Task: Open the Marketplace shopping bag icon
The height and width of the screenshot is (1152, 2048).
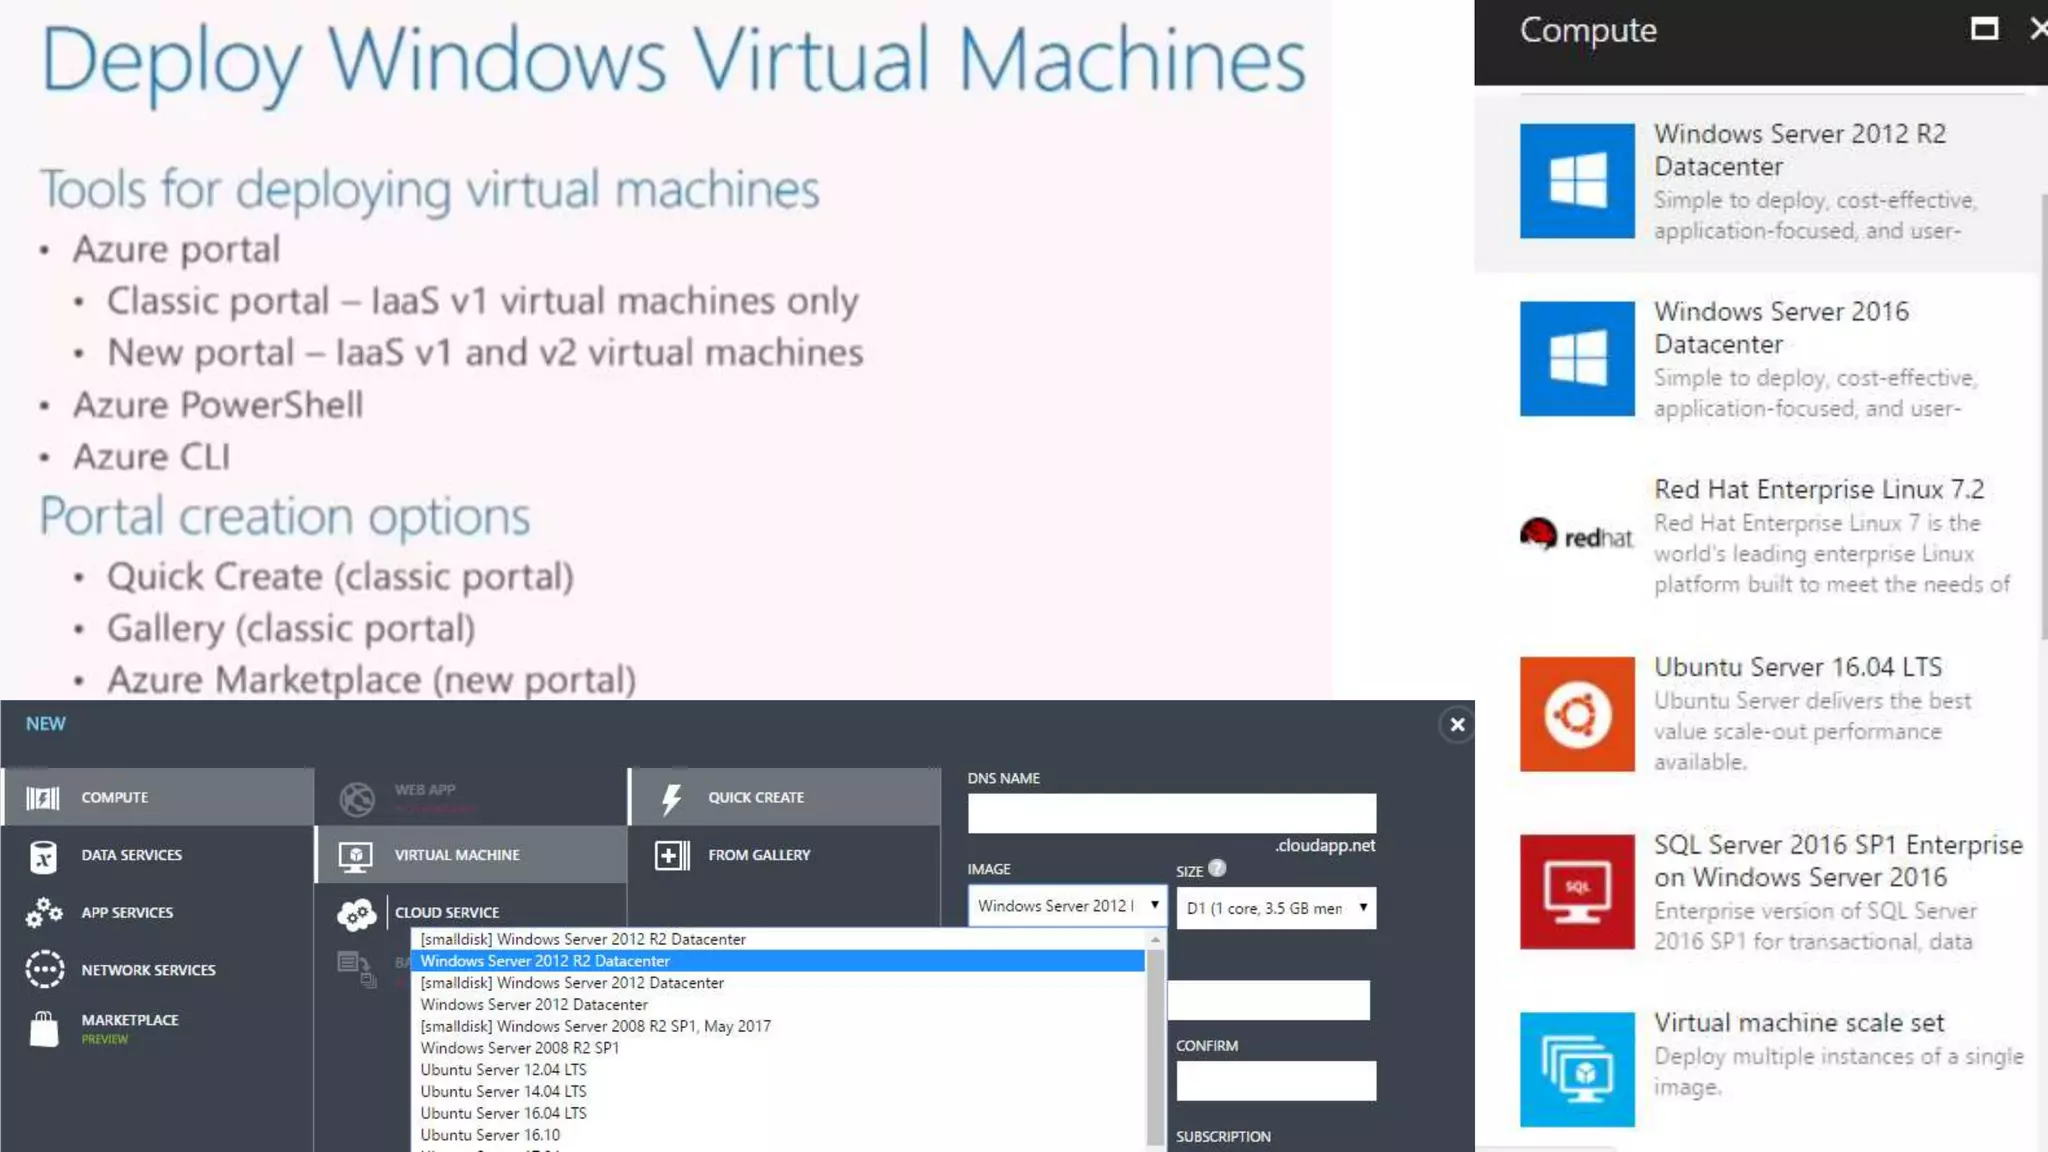Action: tap(44, 1028)
